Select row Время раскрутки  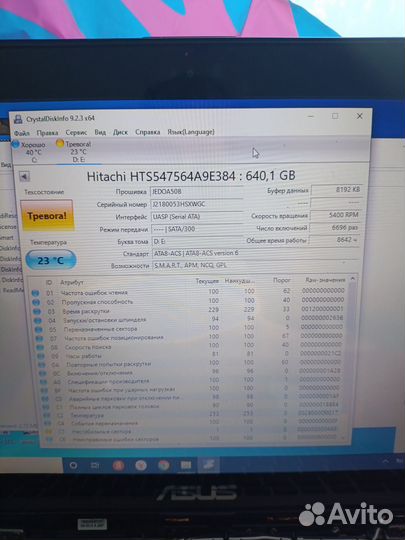pyautogui.click(x=189, y=310)
